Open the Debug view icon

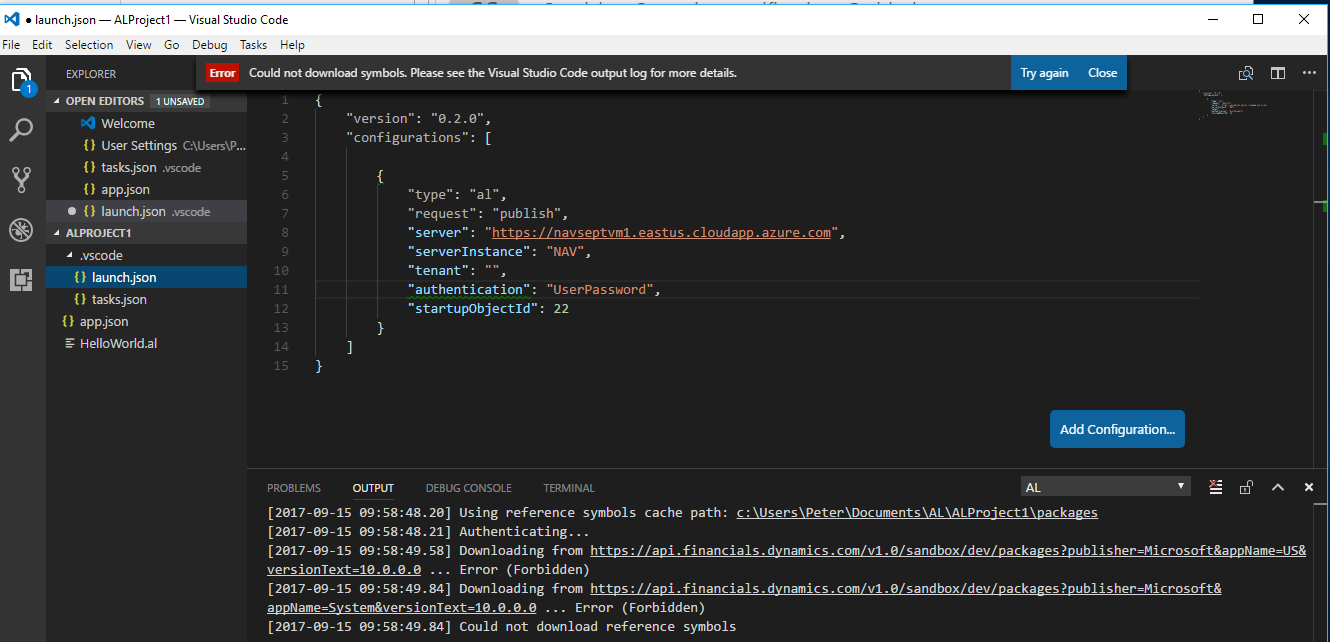(22, 230)
